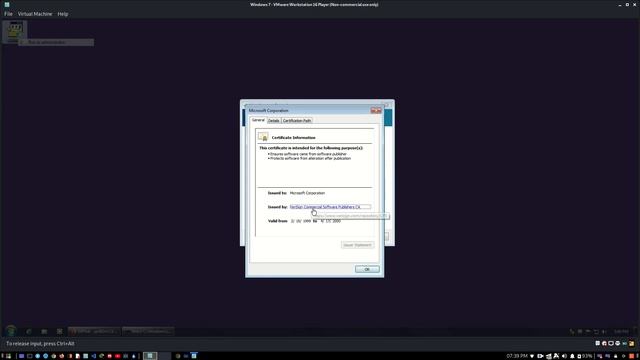
Task: Open the VMware File menu
Action: click(8, 14)
